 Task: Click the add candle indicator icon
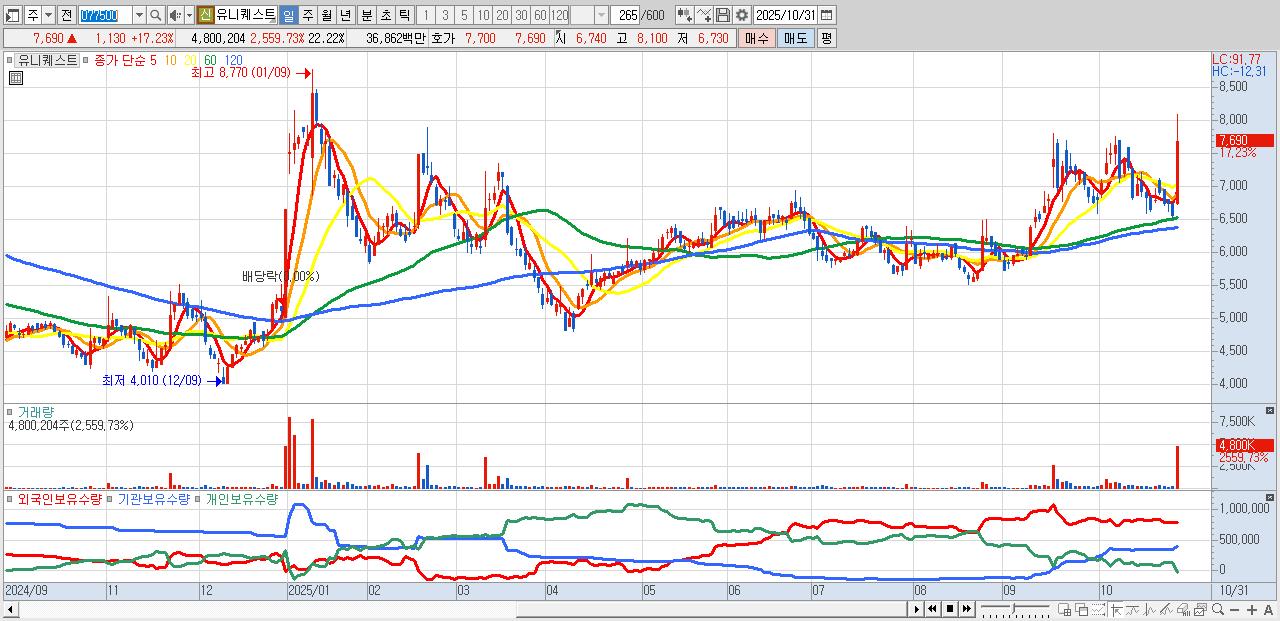coord(684,15)
